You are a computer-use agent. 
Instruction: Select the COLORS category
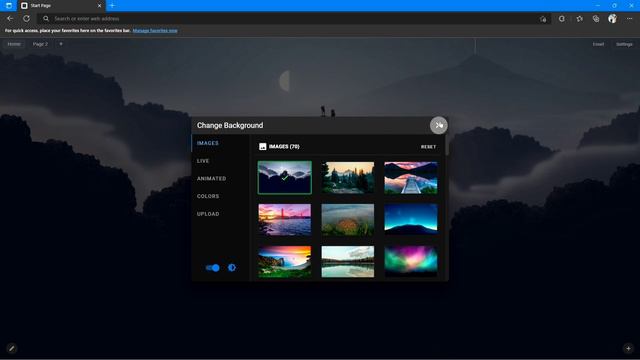[x=208, y=196]
